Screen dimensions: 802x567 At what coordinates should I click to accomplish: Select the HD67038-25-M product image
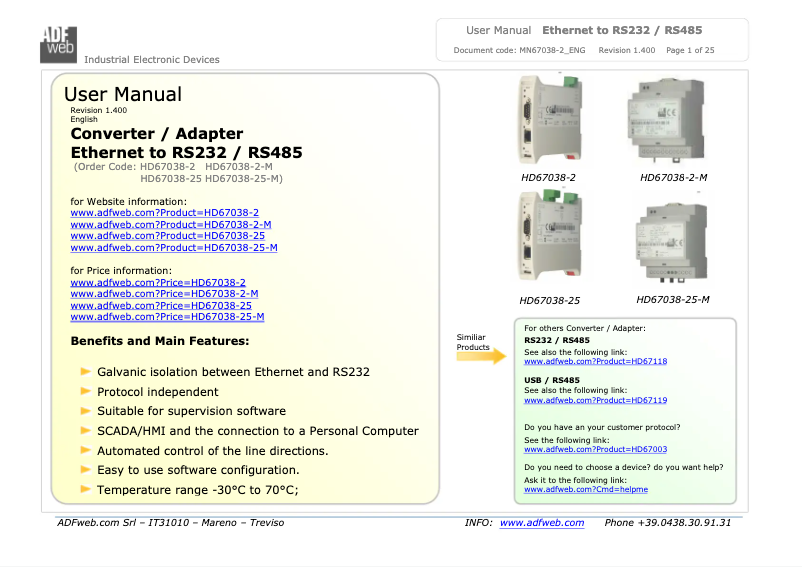coord(671,243)
